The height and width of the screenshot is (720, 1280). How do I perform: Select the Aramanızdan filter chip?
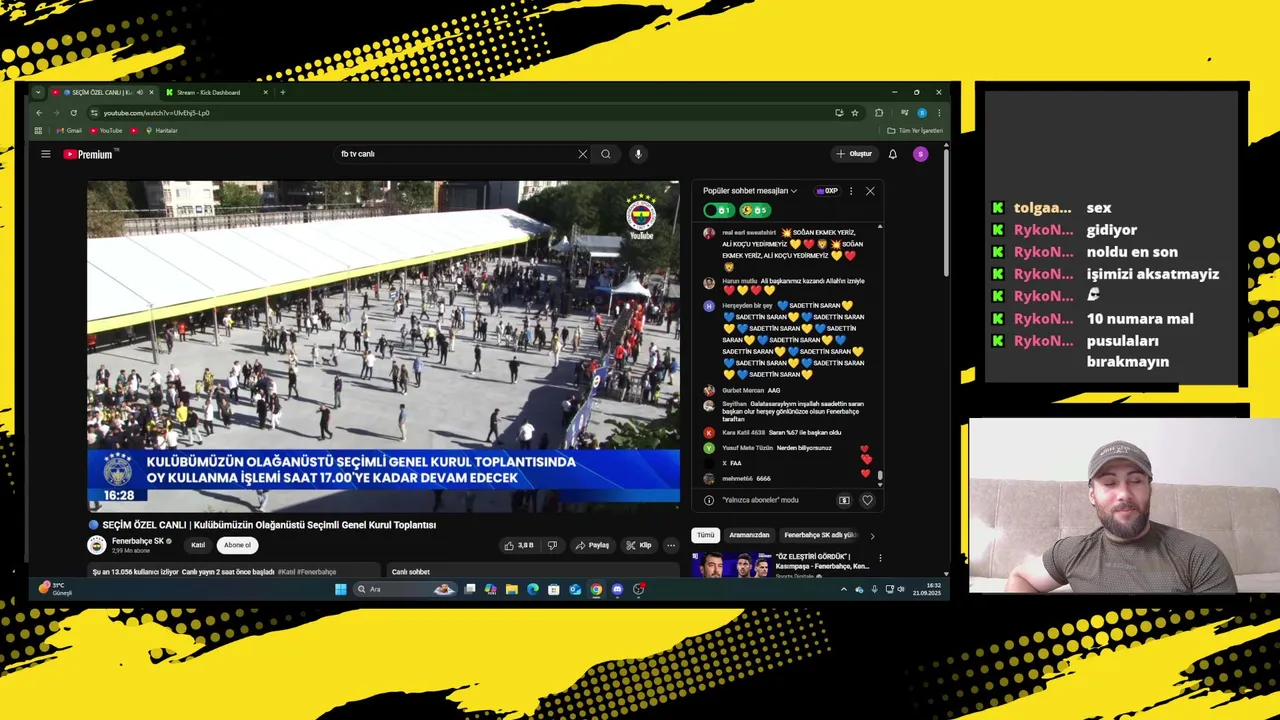click(749, 535)
